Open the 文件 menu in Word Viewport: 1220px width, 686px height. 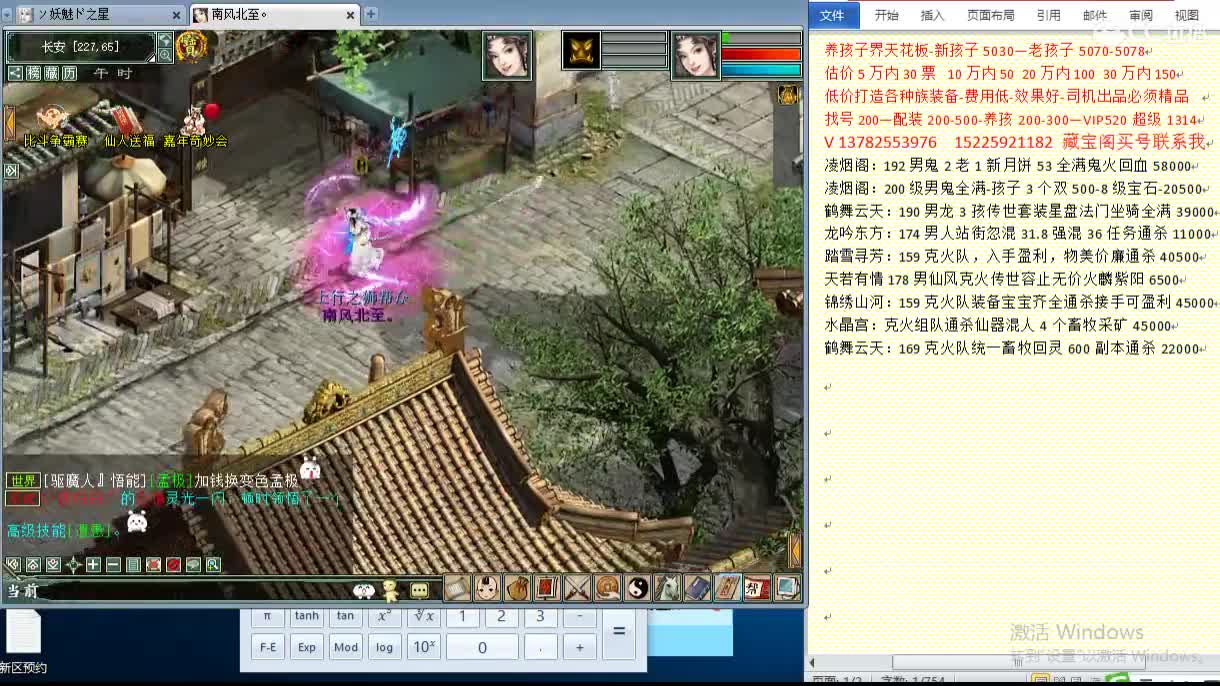[x=832, y=15]
